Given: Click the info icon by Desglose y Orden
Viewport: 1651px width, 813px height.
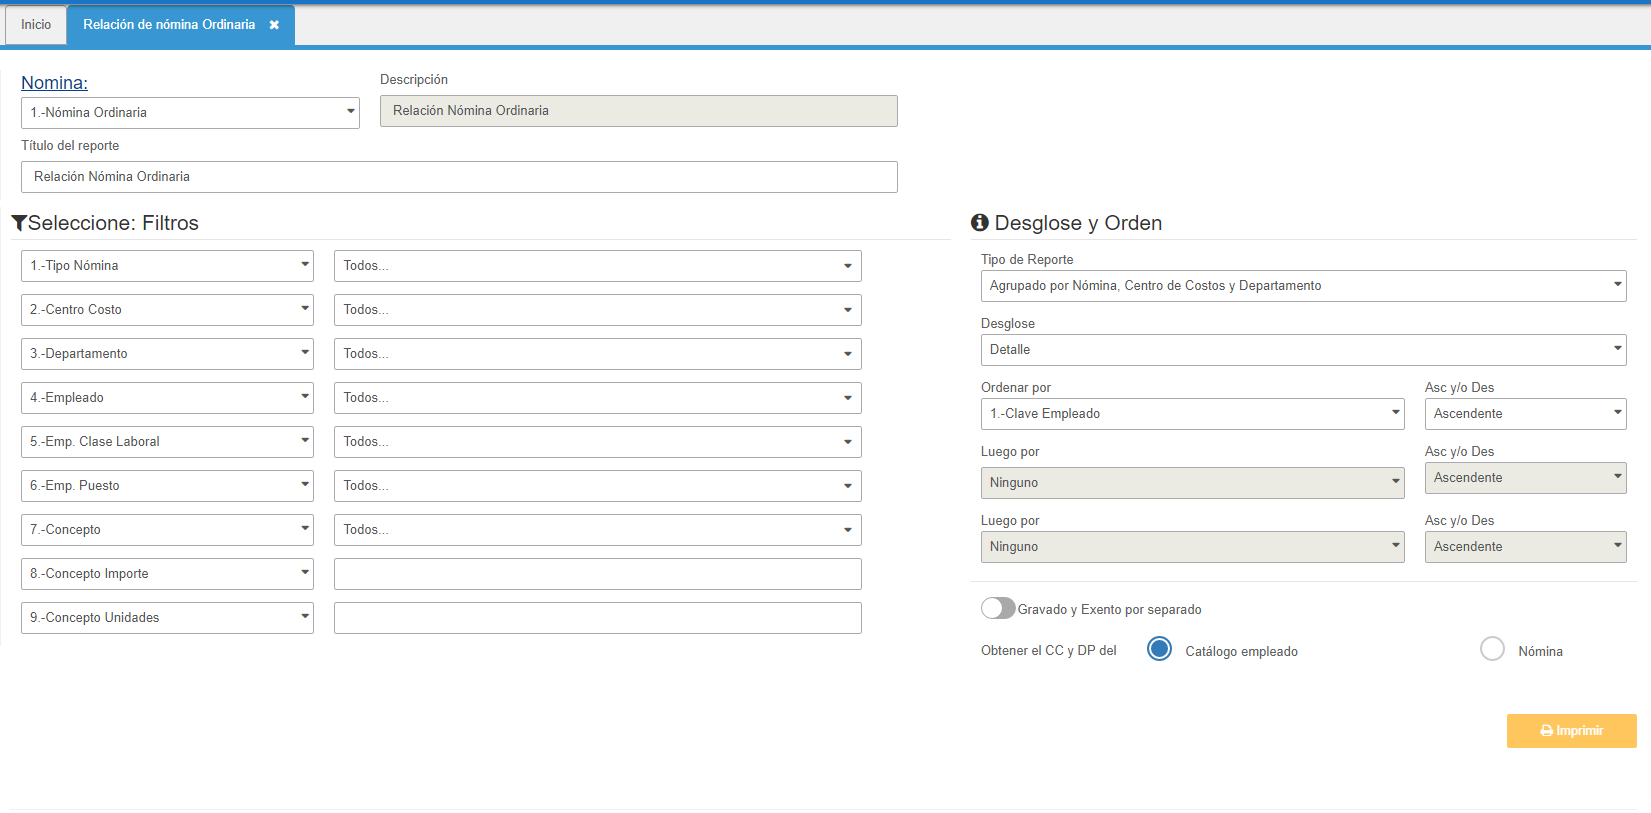Looking at the screenshot, I should (980, 222).
